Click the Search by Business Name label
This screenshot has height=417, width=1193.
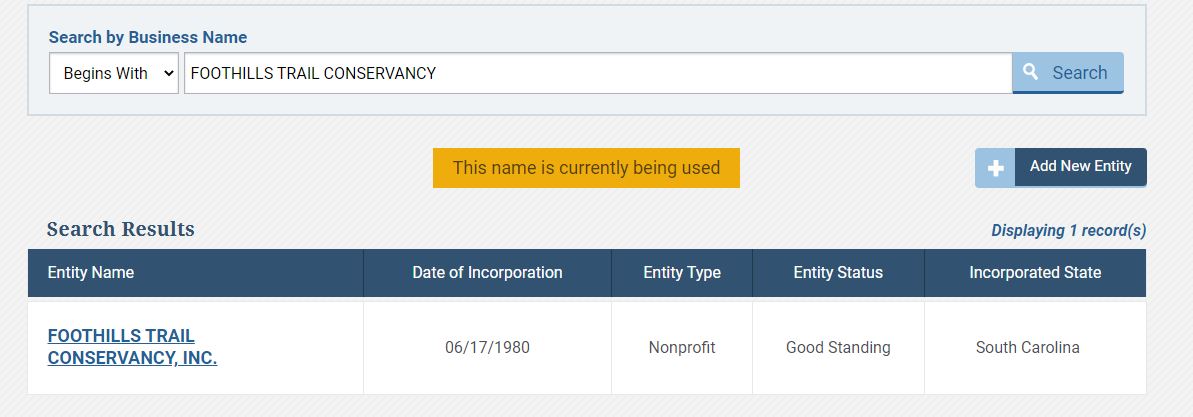(x=148, y=37)
